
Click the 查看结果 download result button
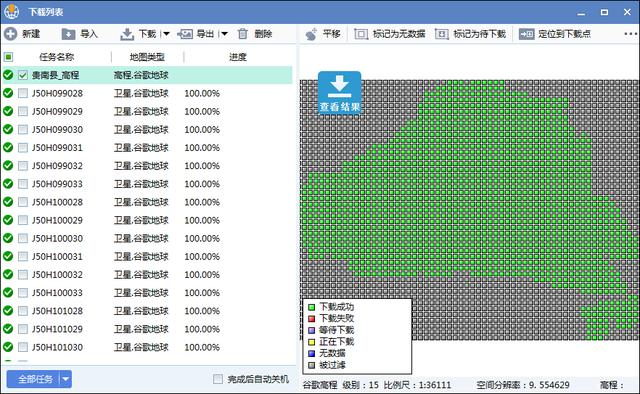[340, 92]
